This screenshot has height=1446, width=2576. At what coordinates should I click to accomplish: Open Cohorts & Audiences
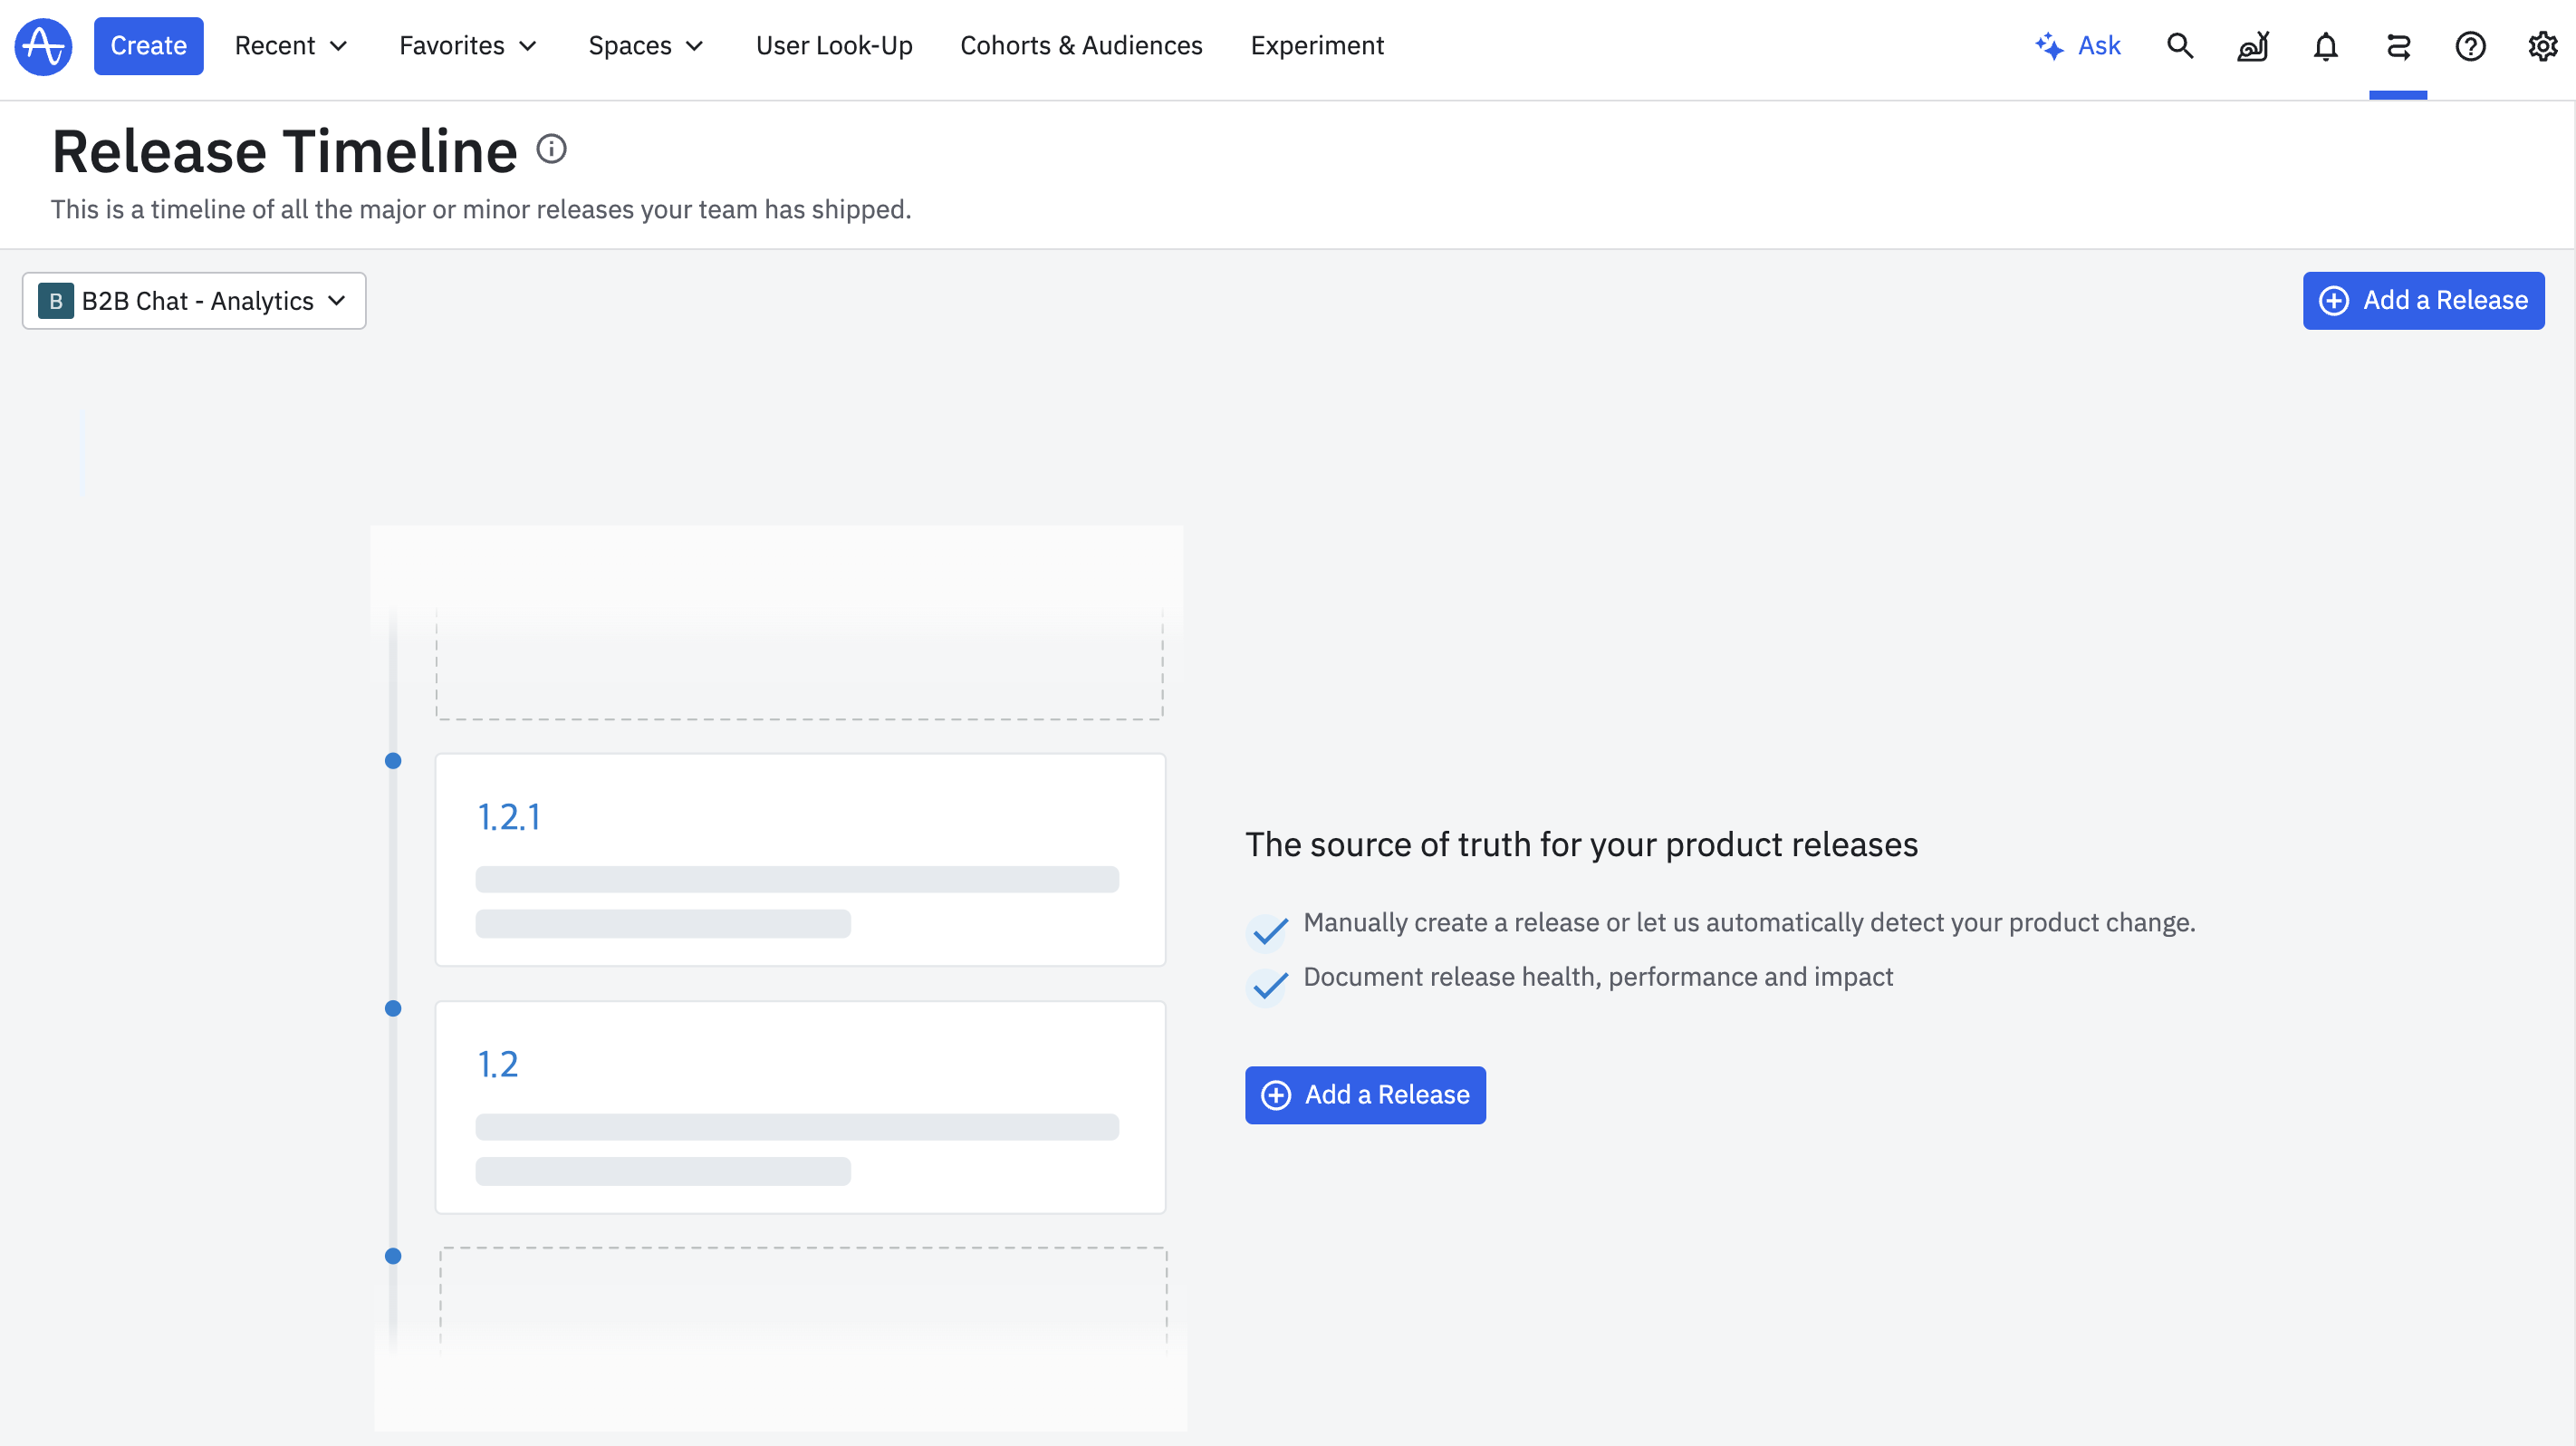[x=1081, y=46]
